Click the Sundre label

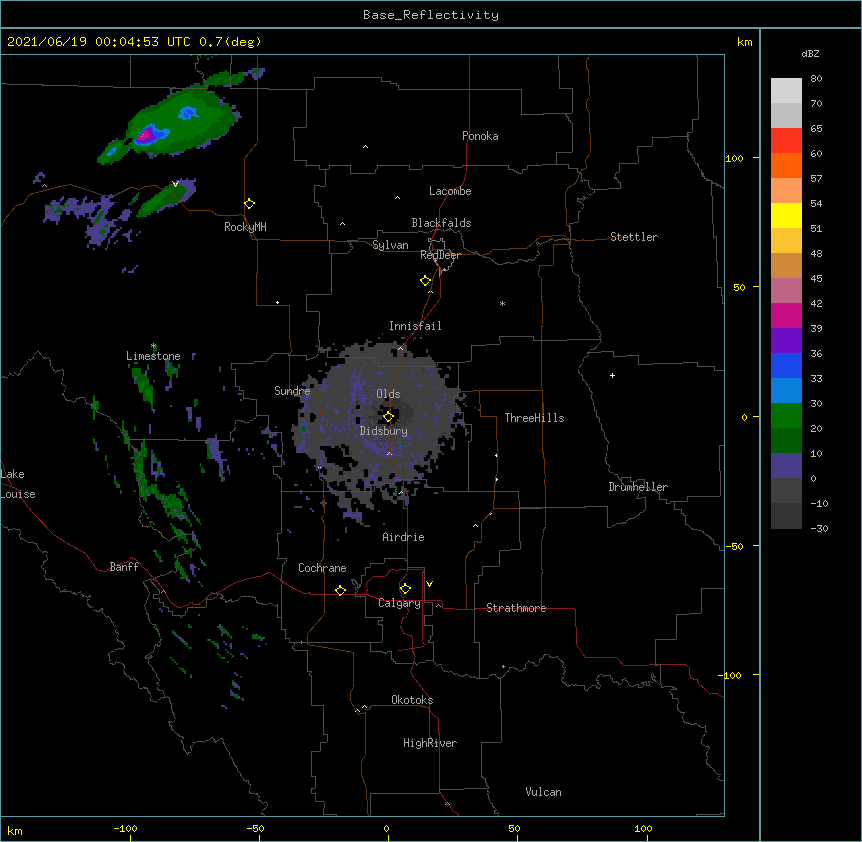(x=292, y=391)
